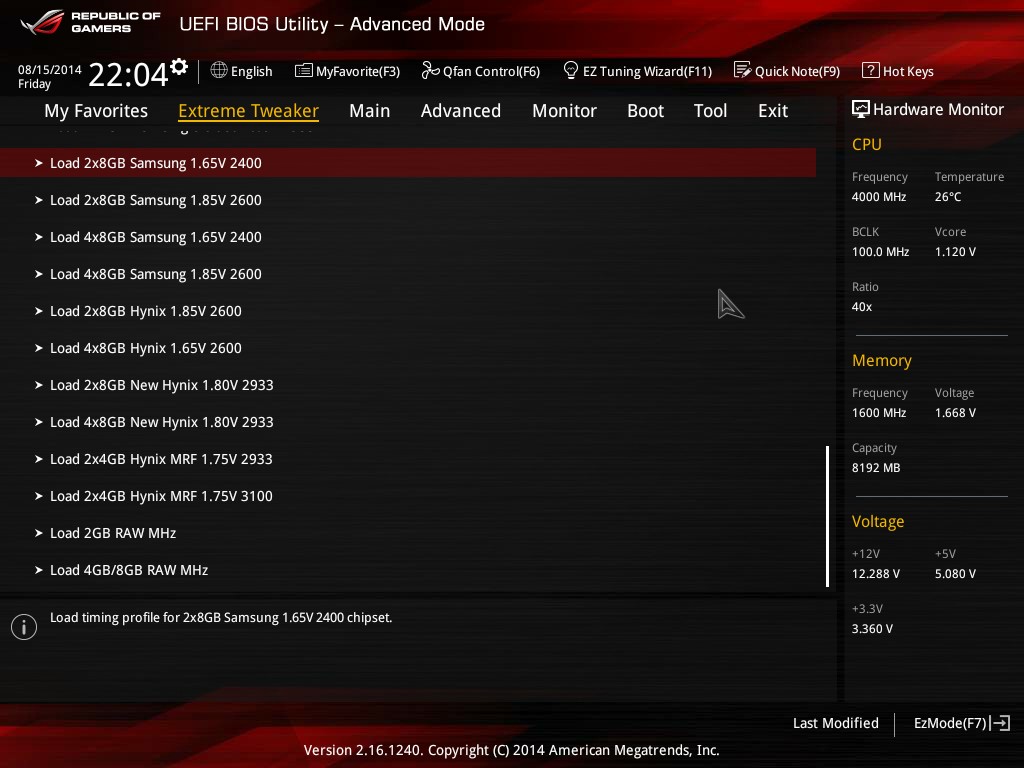Click the Last Modified button
The image size is (1024, 768).
point(835,723)
